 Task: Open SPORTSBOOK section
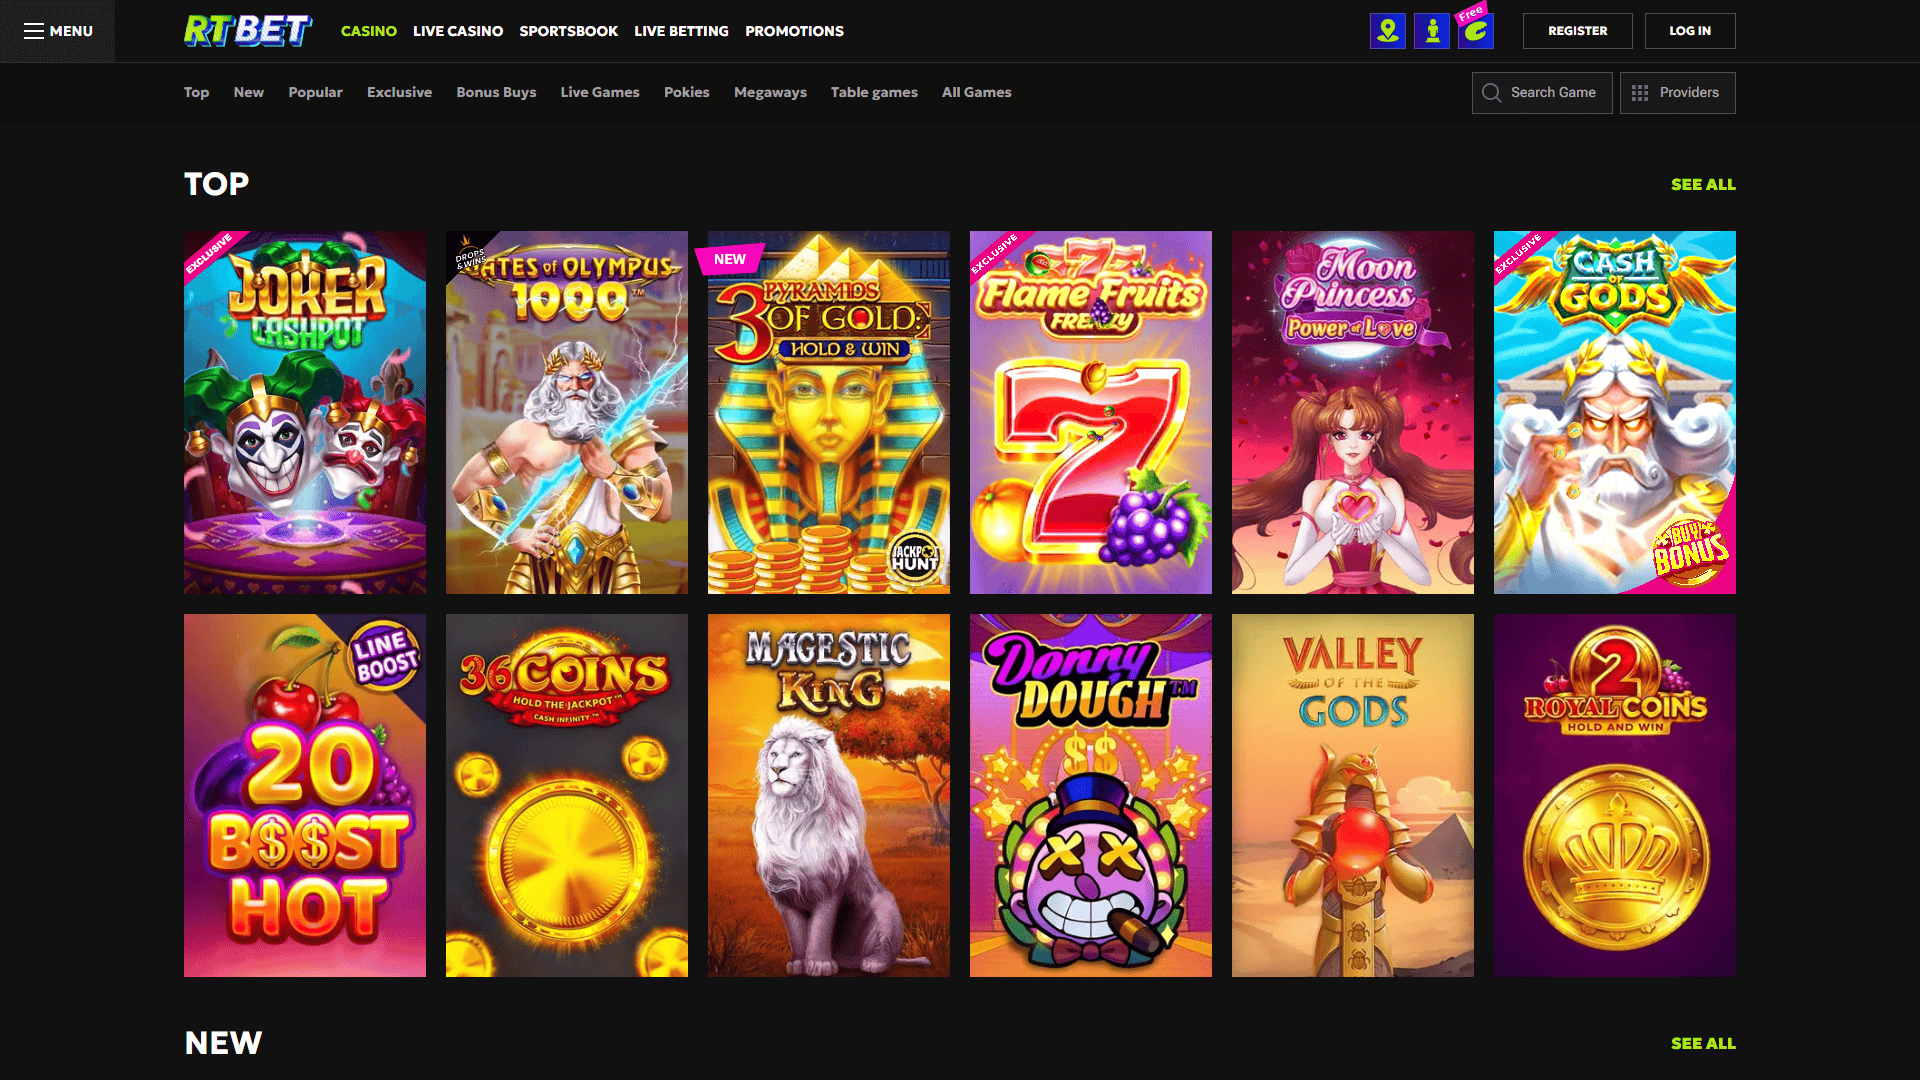[569, 31]
